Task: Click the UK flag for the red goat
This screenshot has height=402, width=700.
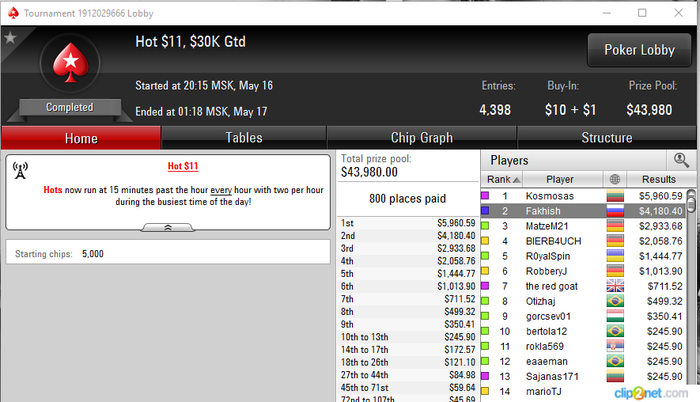Action: (615, 286)
